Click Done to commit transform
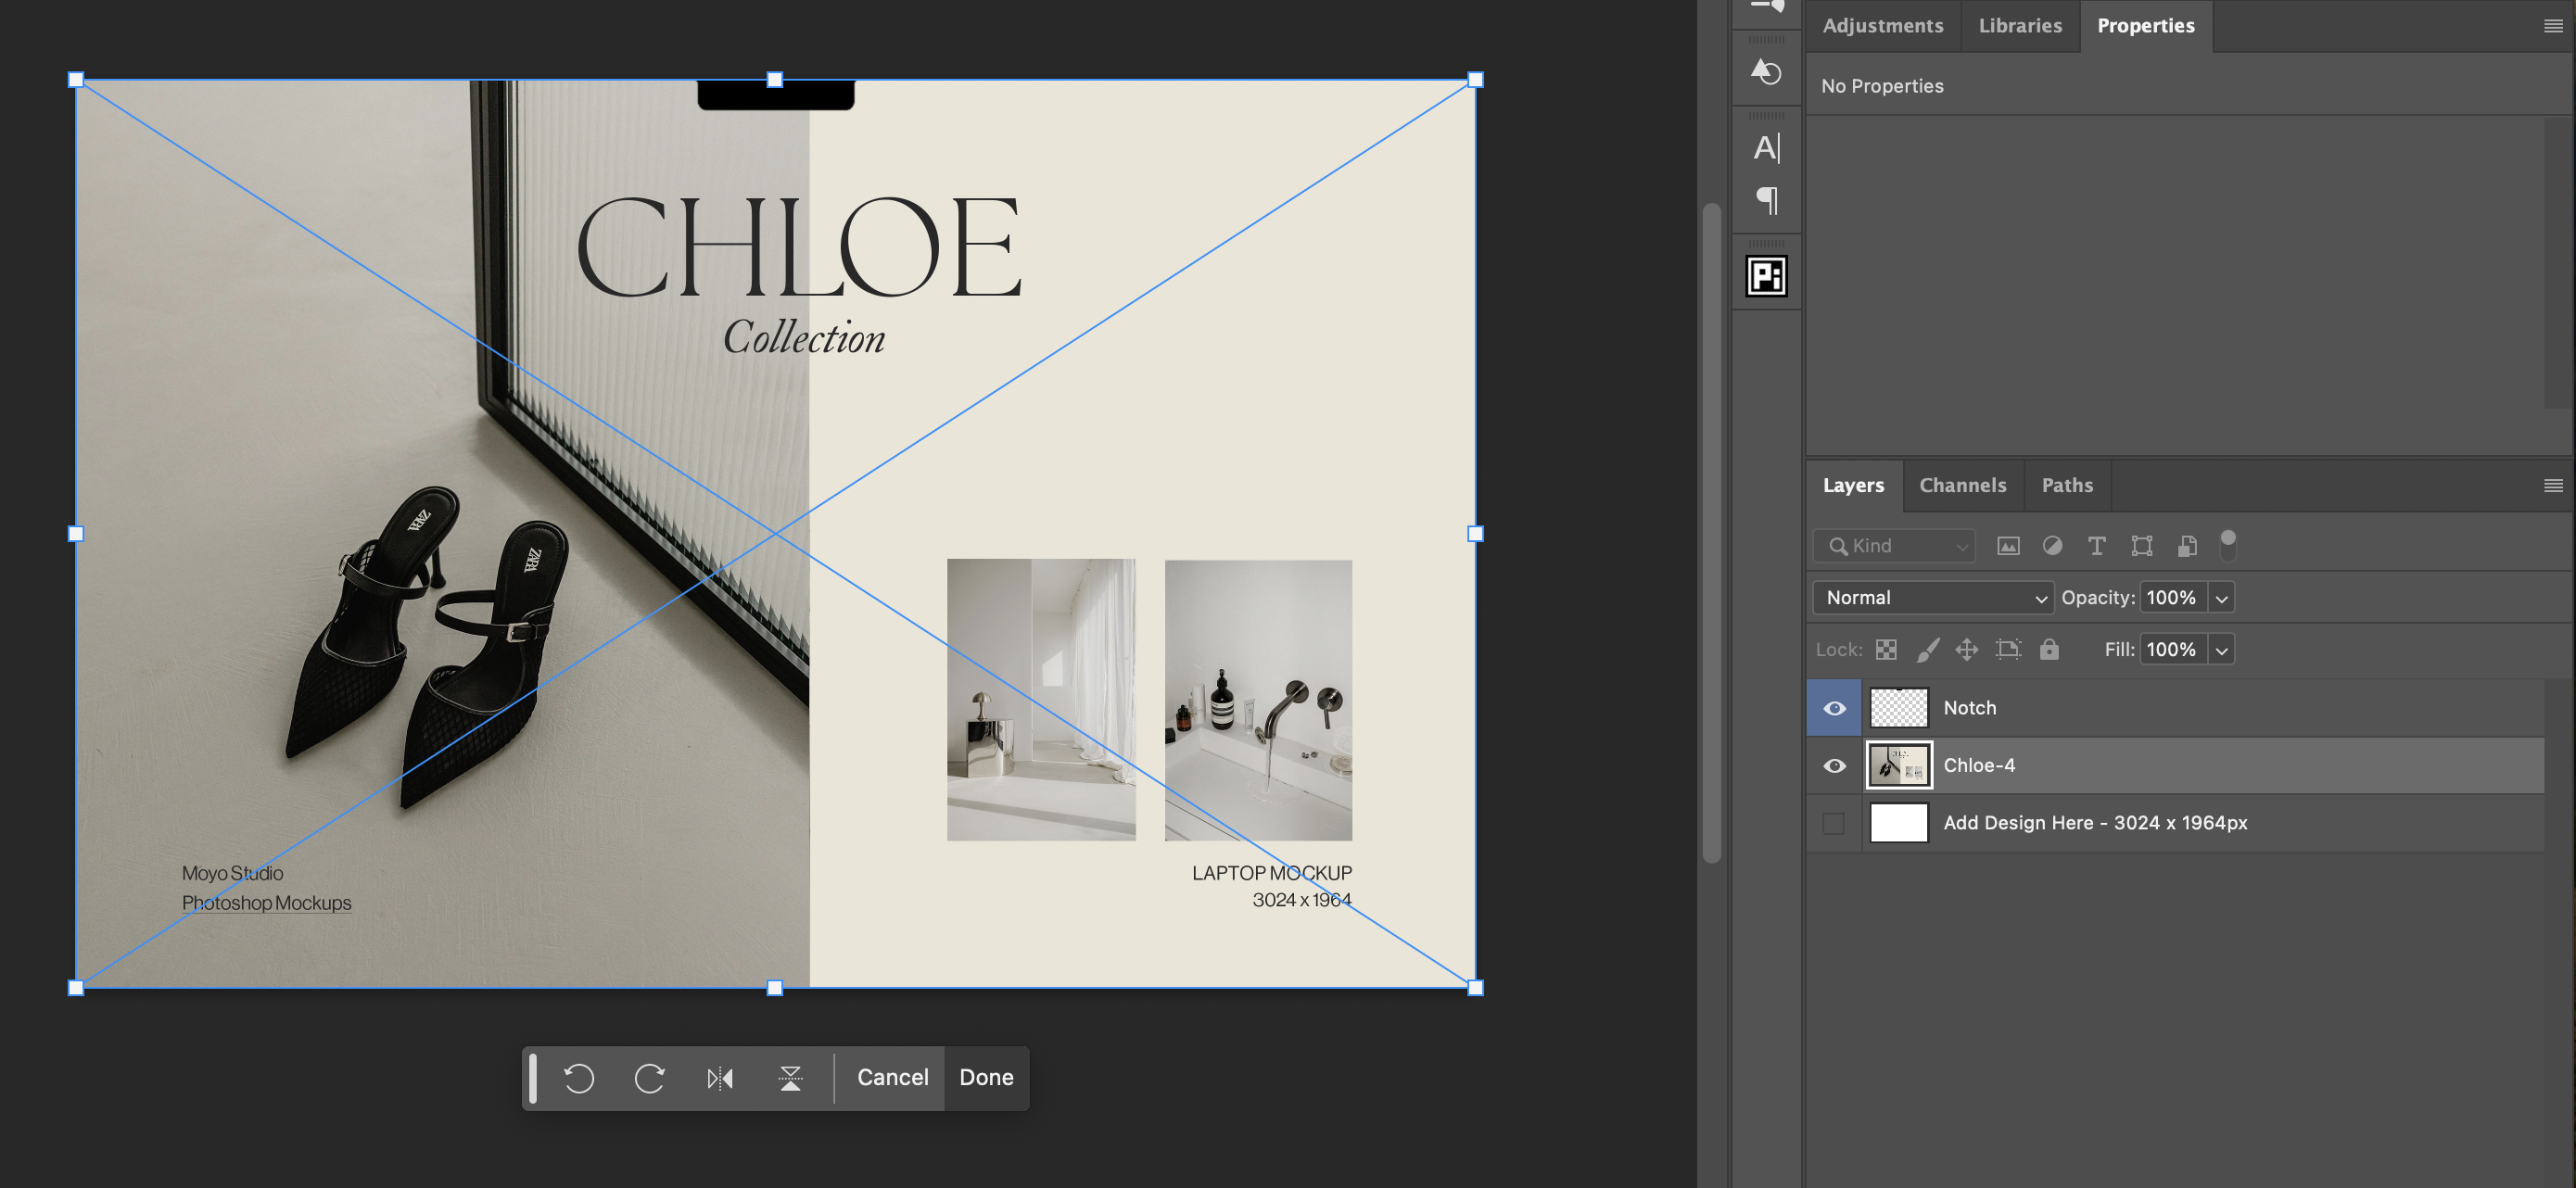This screenshot has width=2576, height=1188. [986, 1078]
